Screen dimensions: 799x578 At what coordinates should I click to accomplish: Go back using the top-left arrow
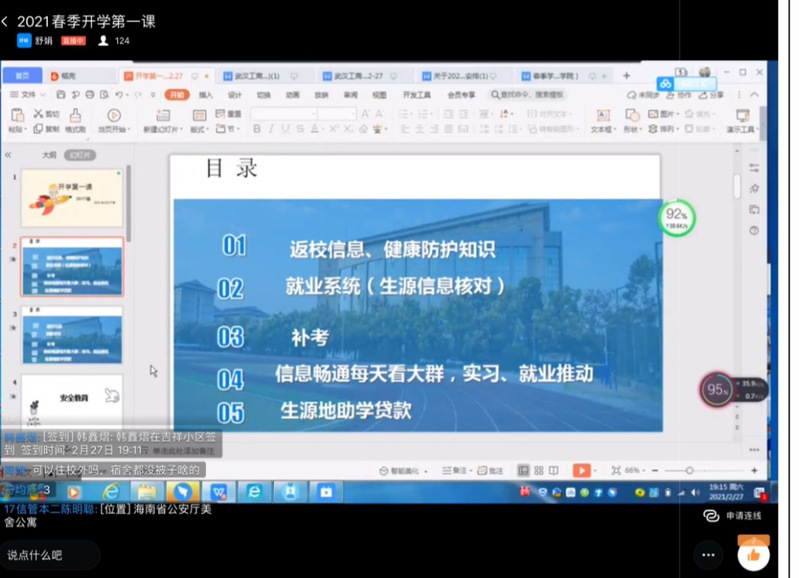6,21
